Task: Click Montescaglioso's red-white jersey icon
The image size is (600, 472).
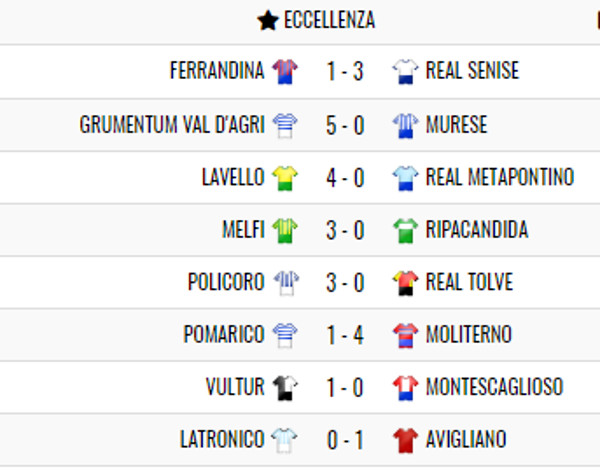Action: (x=405, y=387)
